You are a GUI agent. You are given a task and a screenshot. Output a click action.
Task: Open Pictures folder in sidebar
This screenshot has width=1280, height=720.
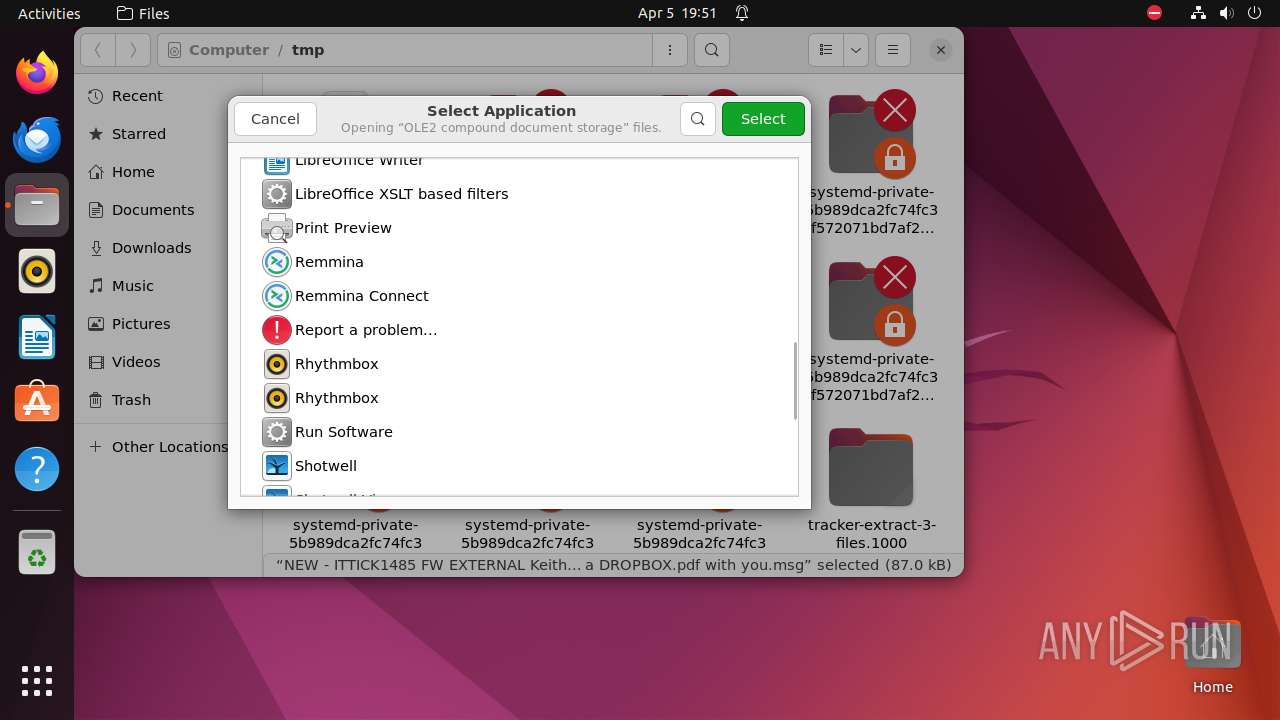[x=141, y=324]
